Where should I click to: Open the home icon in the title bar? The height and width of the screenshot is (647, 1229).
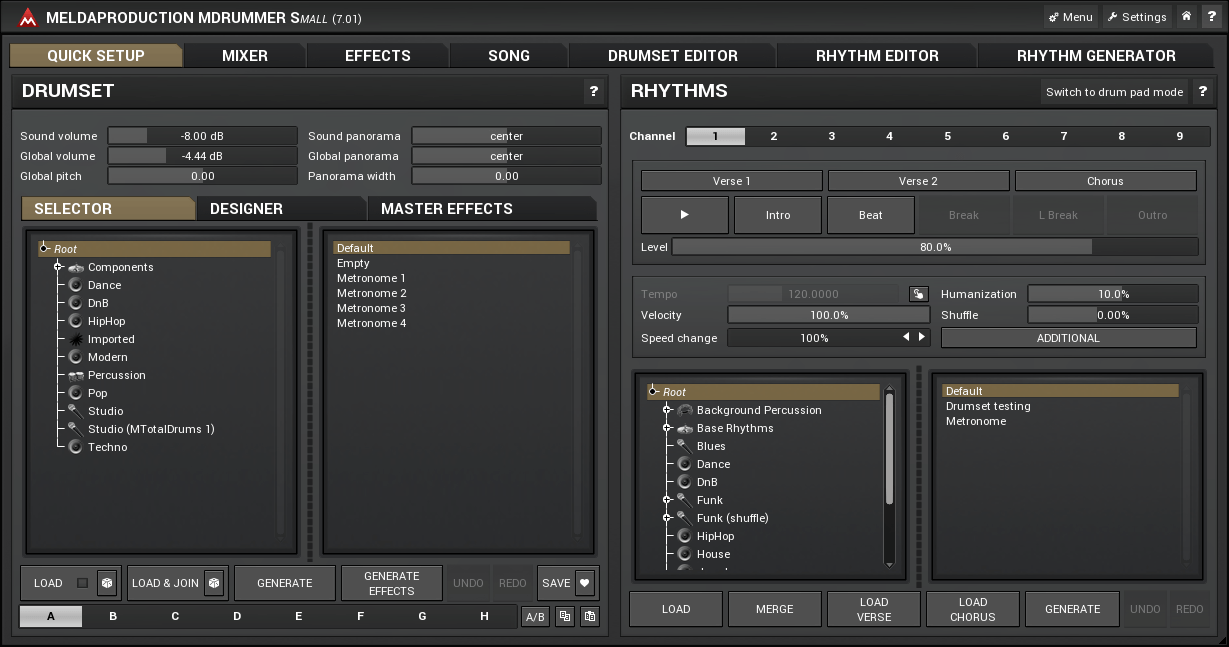pyautogui.click(x=1185, y=17)
